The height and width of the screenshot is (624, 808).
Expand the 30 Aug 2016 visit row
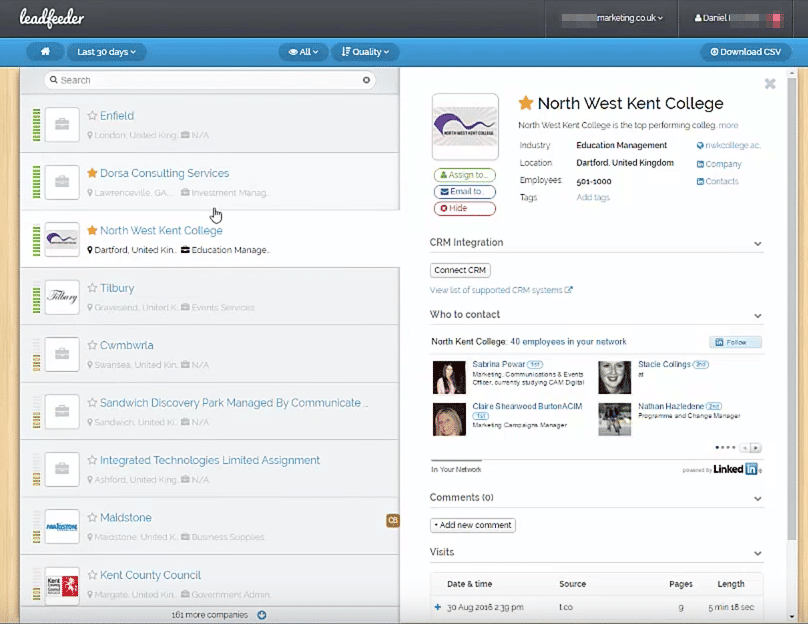point(437,607)
